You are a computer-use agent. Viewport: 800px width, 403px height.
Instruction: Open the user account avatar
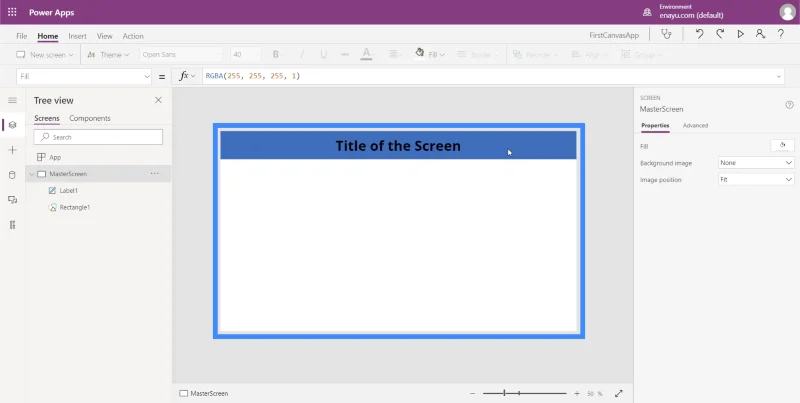(x=787, y=12)
